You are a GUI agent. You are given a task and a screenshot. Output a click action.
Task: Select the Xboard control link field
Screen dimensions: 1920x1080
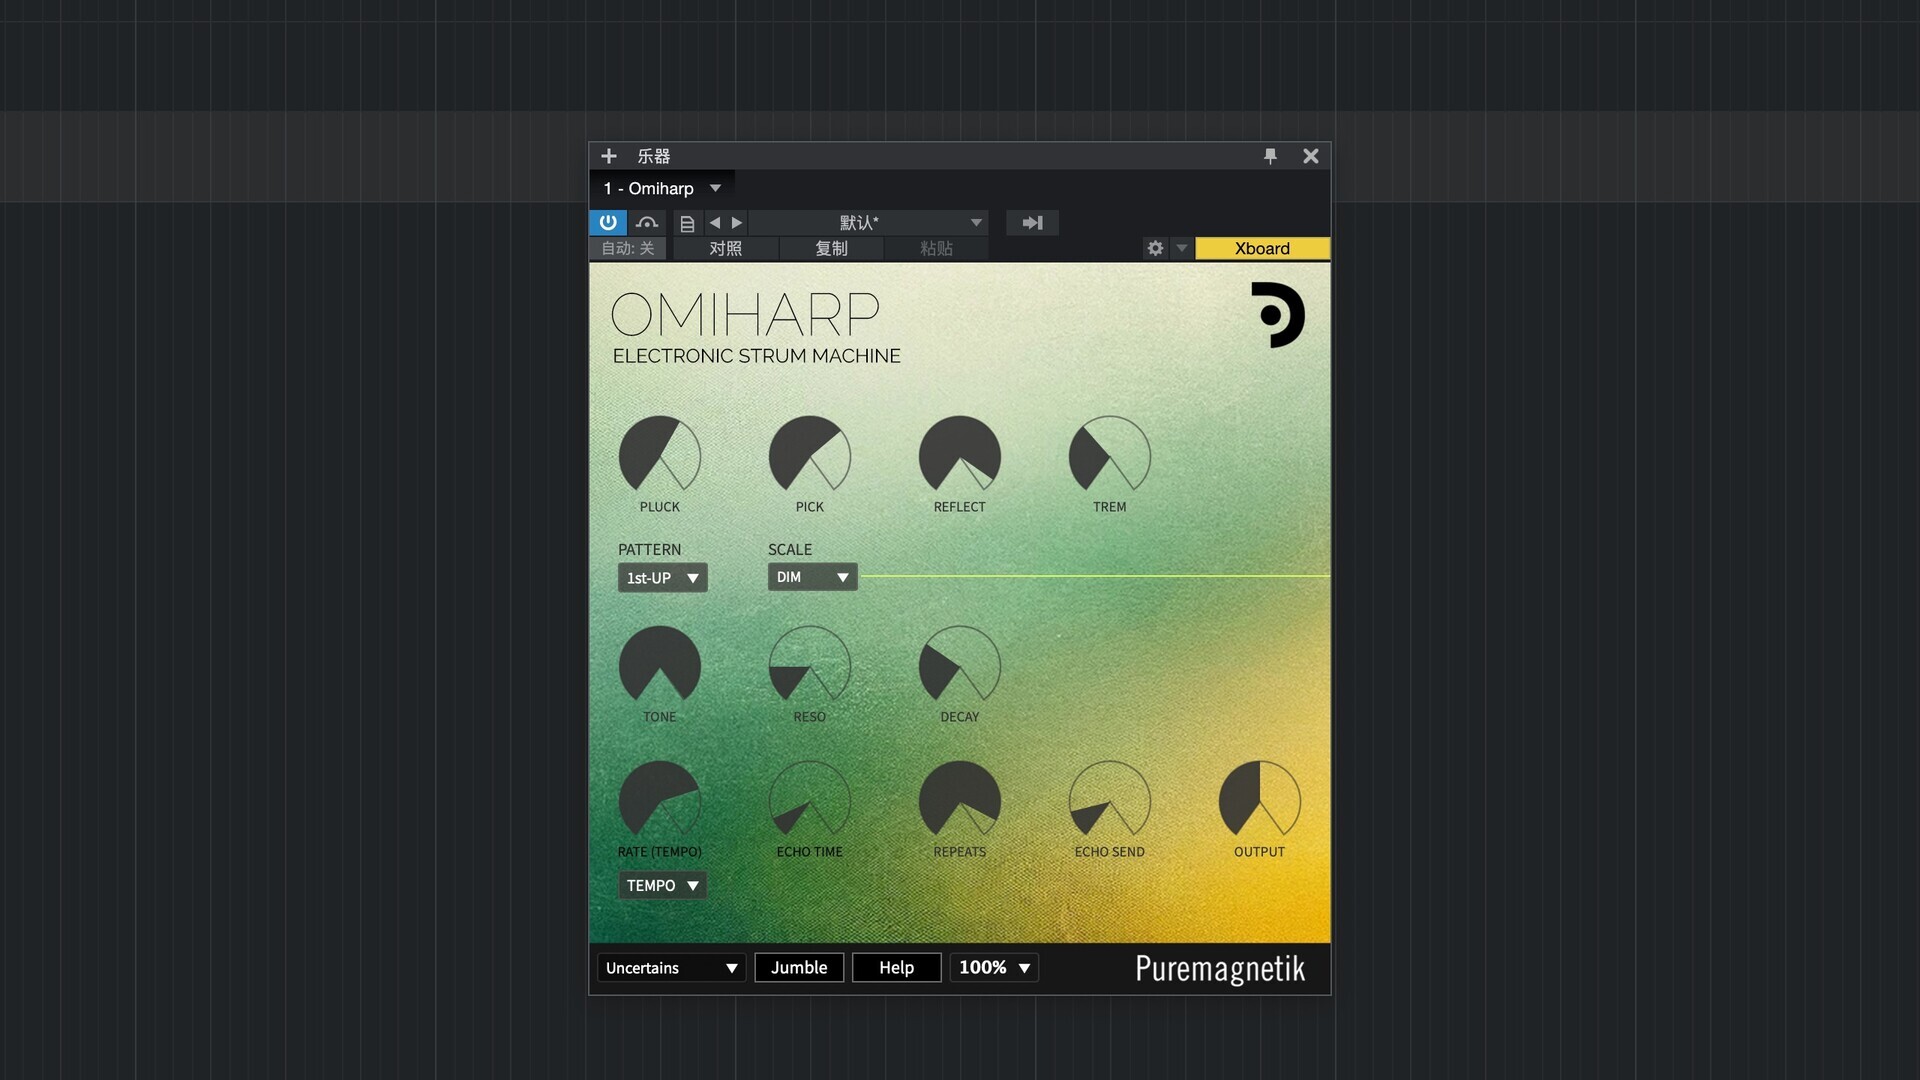[x=1262, y=248]
